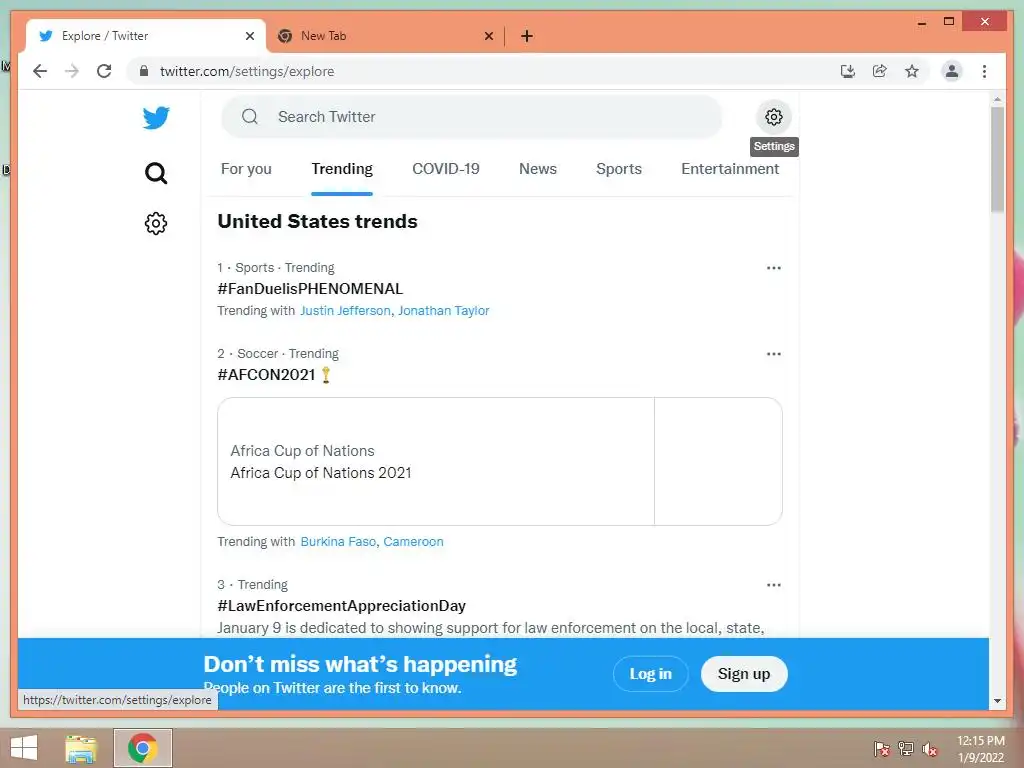Open the #FanDuelisPHENOMENAL trend
The width and height of the screenshot is (1024, 768).
click(x=310, y=289)
